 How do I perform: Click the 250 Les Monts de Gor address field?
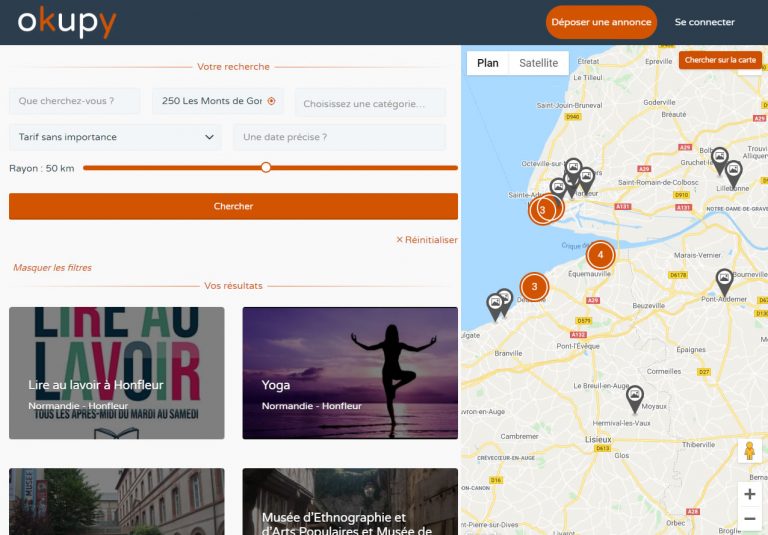[217, 101]
